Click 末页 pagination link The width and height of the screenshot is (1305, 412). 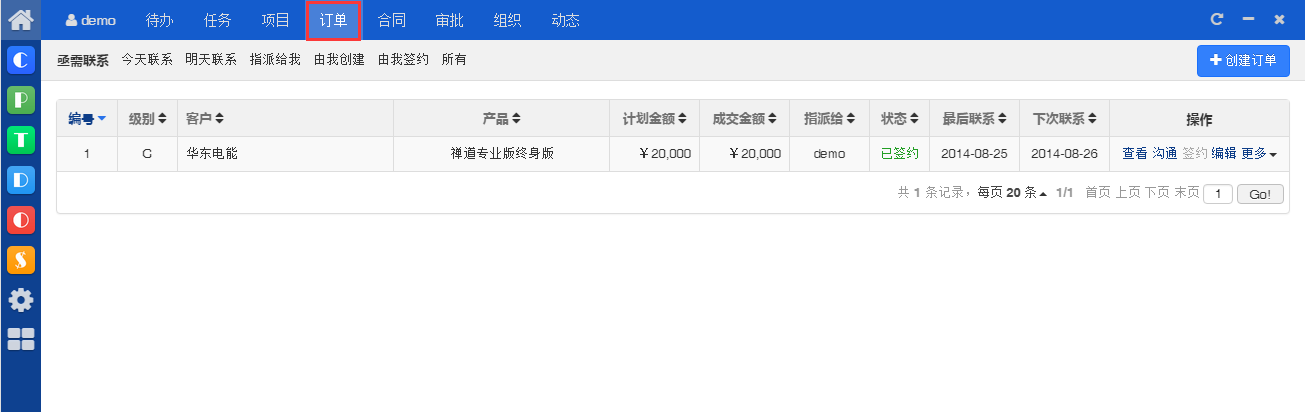[1186, 193]
